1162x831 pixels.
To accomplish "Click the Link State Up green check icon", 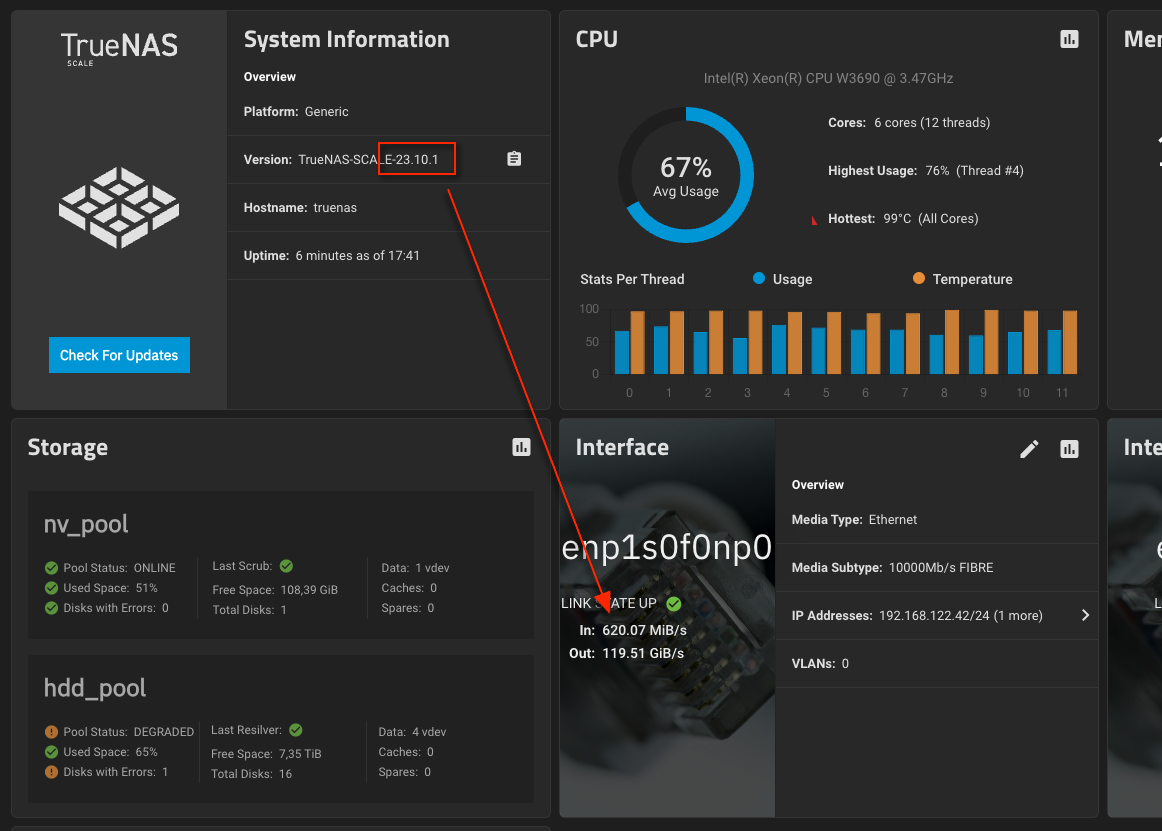I will coord(674,603).
